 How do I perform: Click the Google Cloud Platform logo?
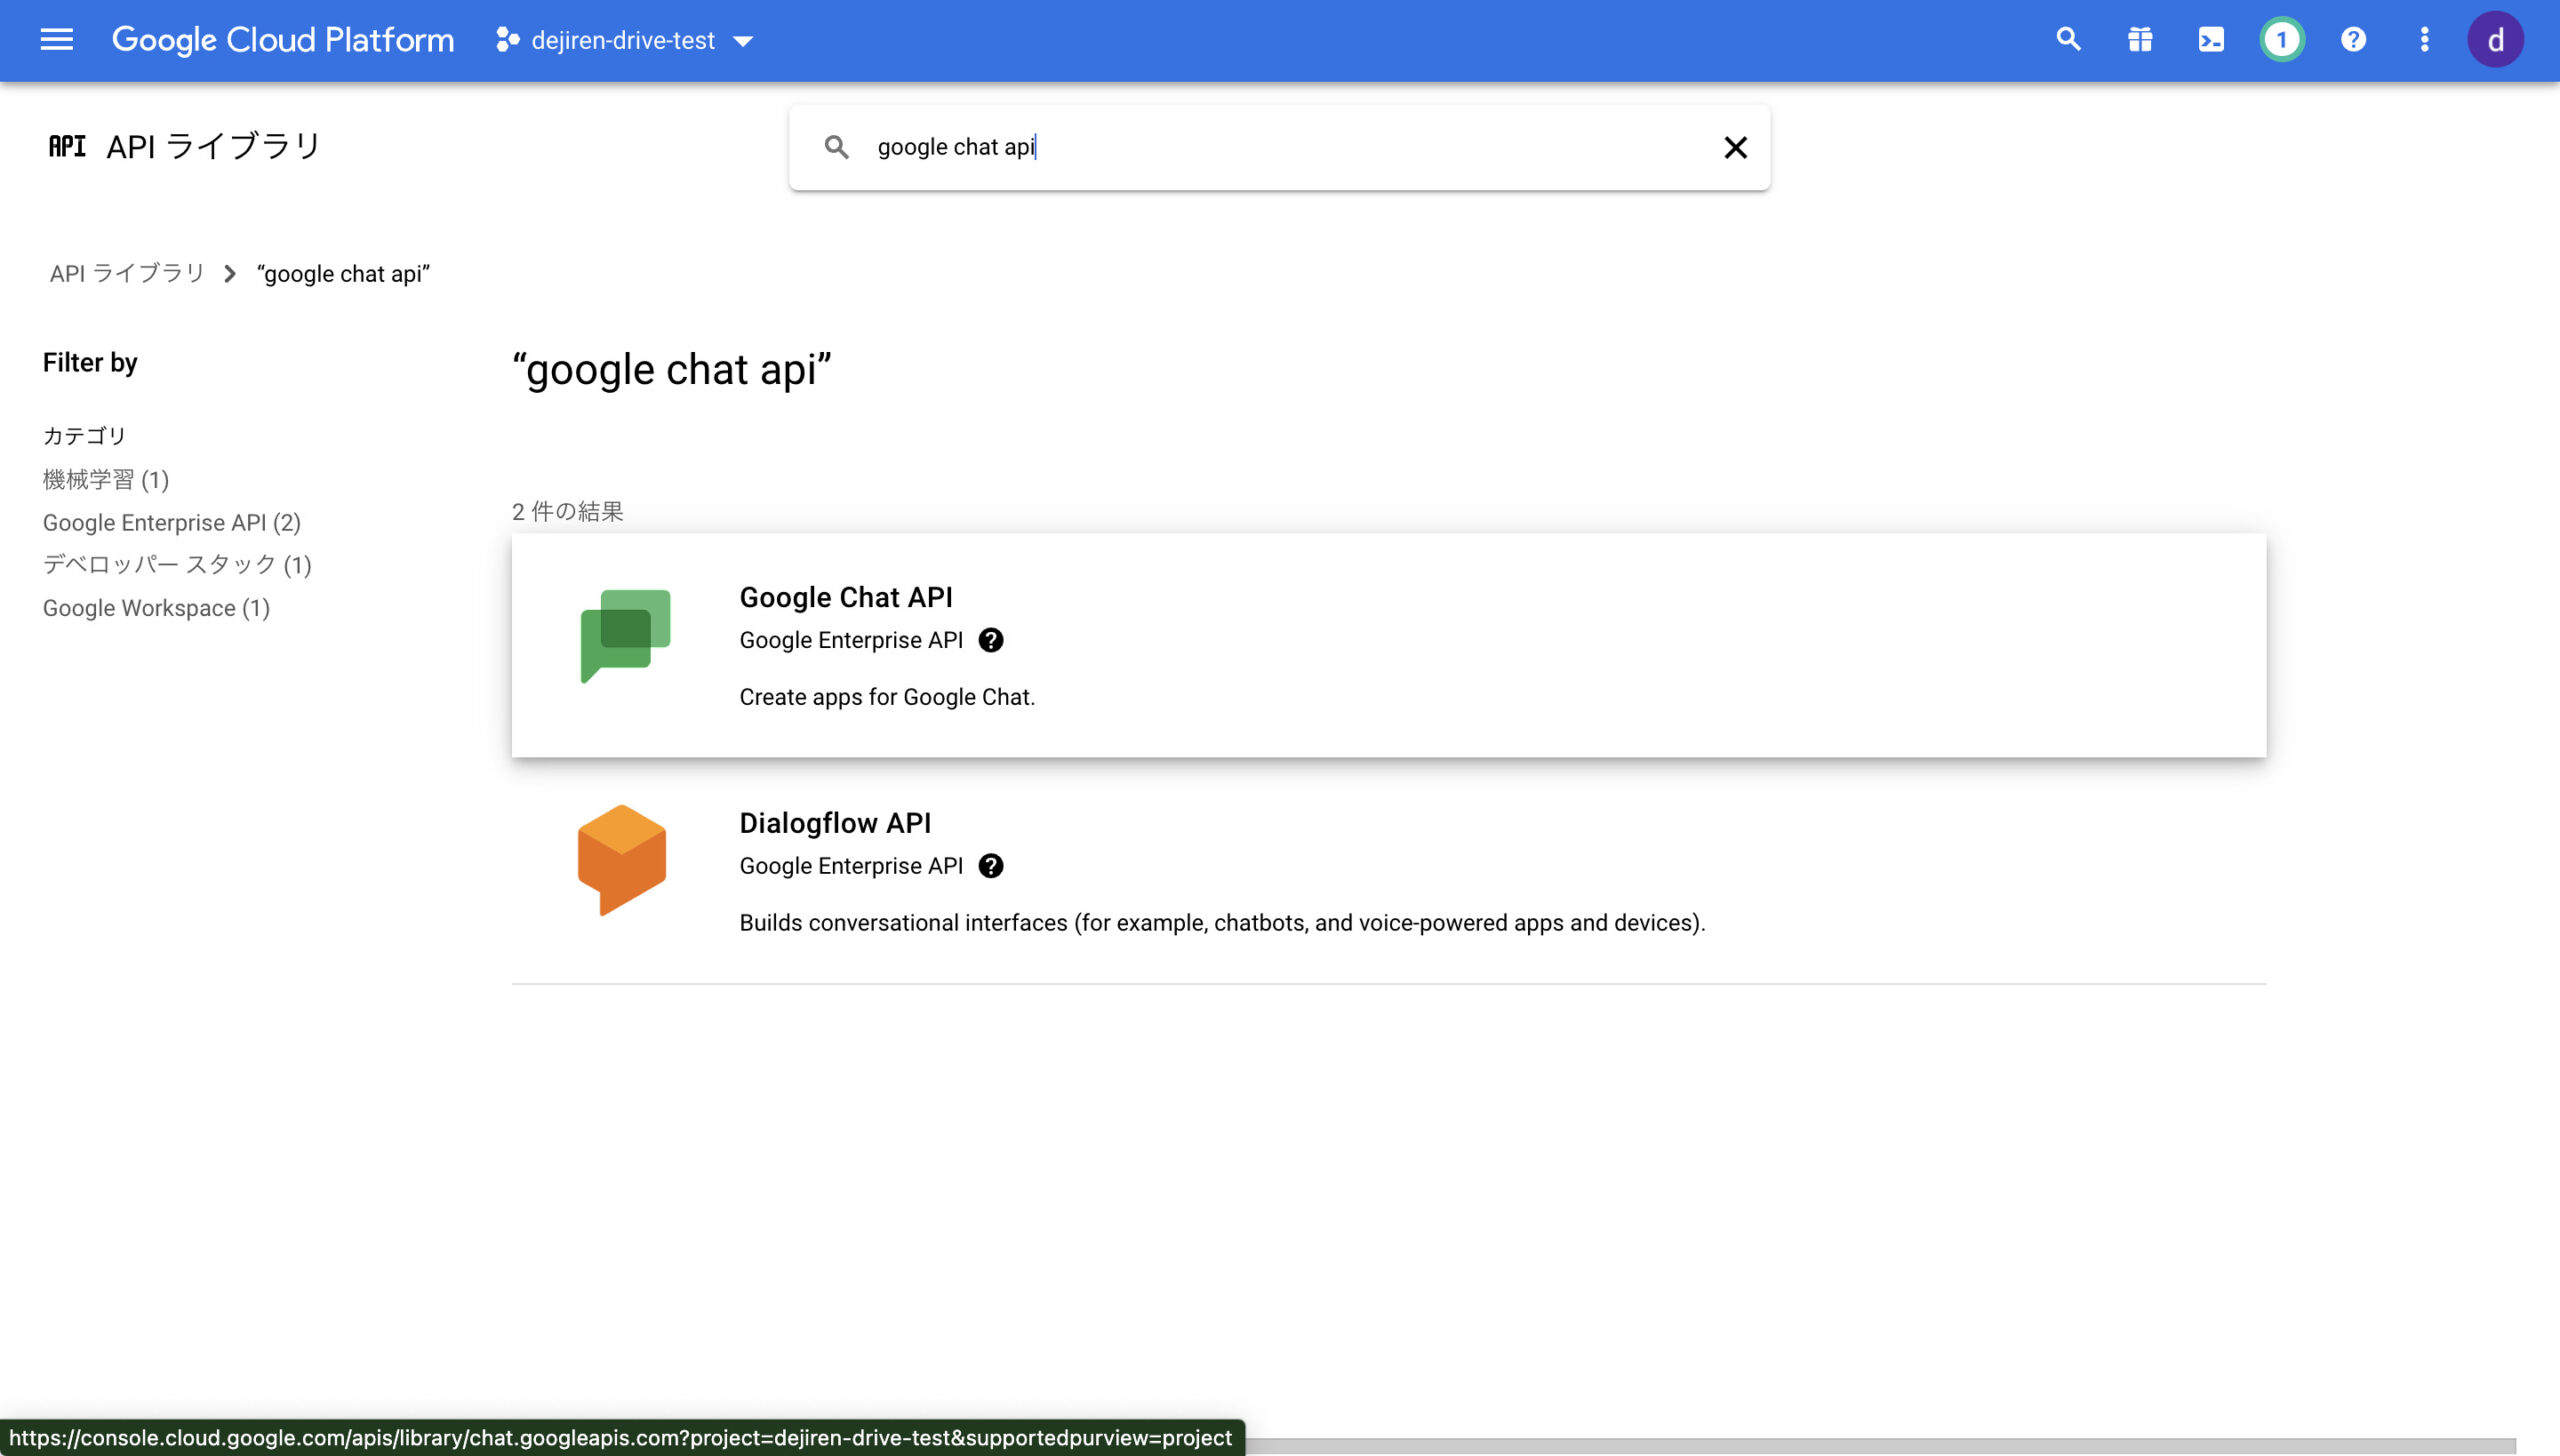[282, 40]
